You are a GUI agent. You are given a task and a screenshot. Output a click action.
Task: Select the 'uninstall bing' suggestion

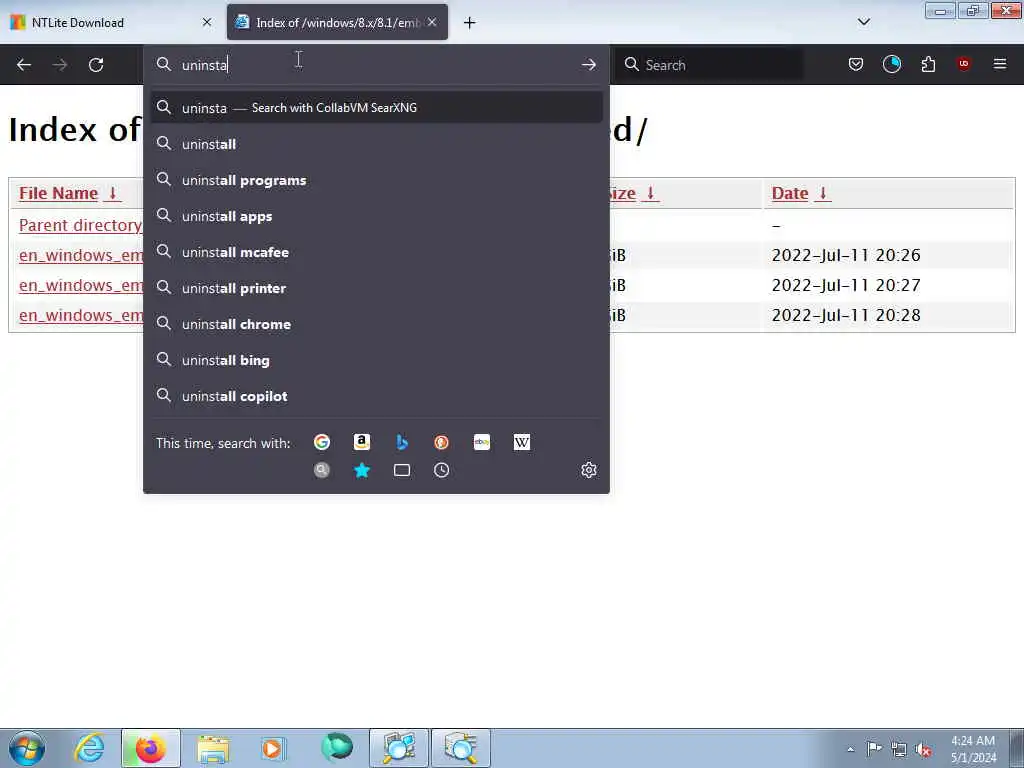pyautogui.click(x=376, y=360)
